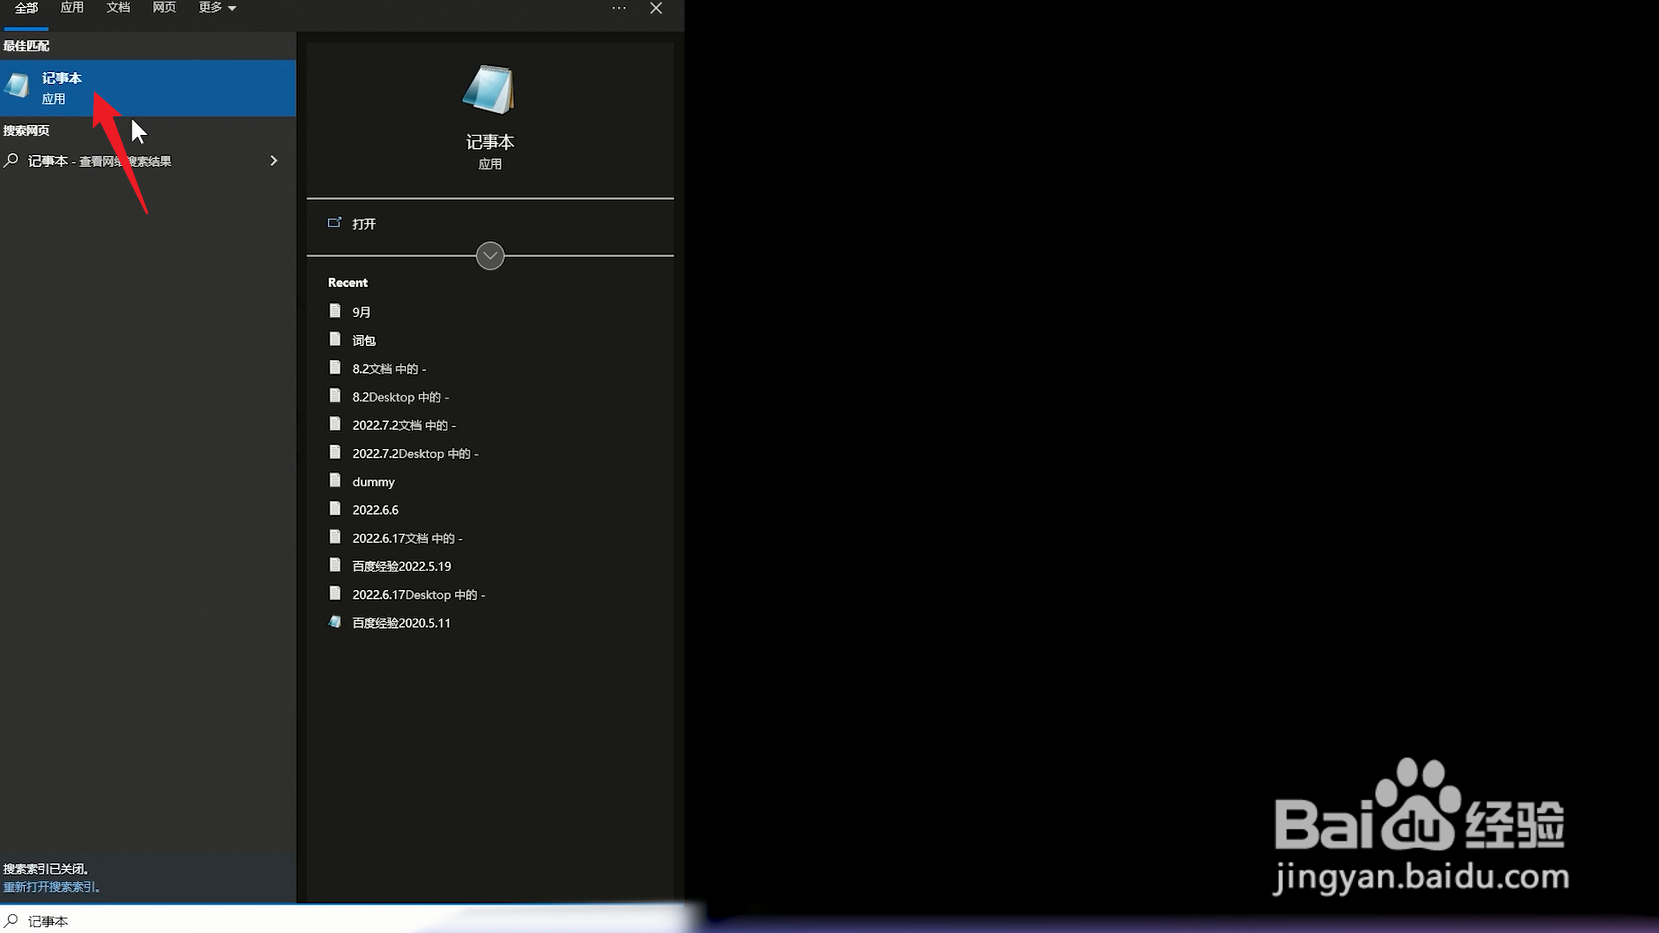Open recent file dummy

[373, 482]
